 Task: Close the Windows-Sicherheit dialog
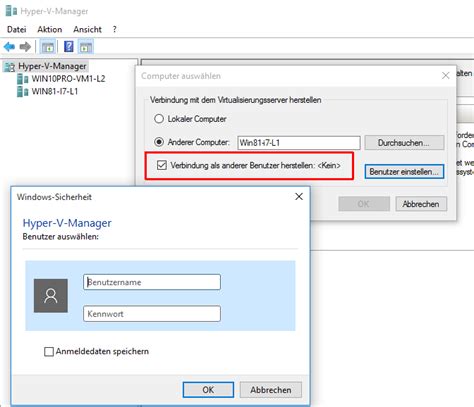pyautogui.click(x=299, y=197)
